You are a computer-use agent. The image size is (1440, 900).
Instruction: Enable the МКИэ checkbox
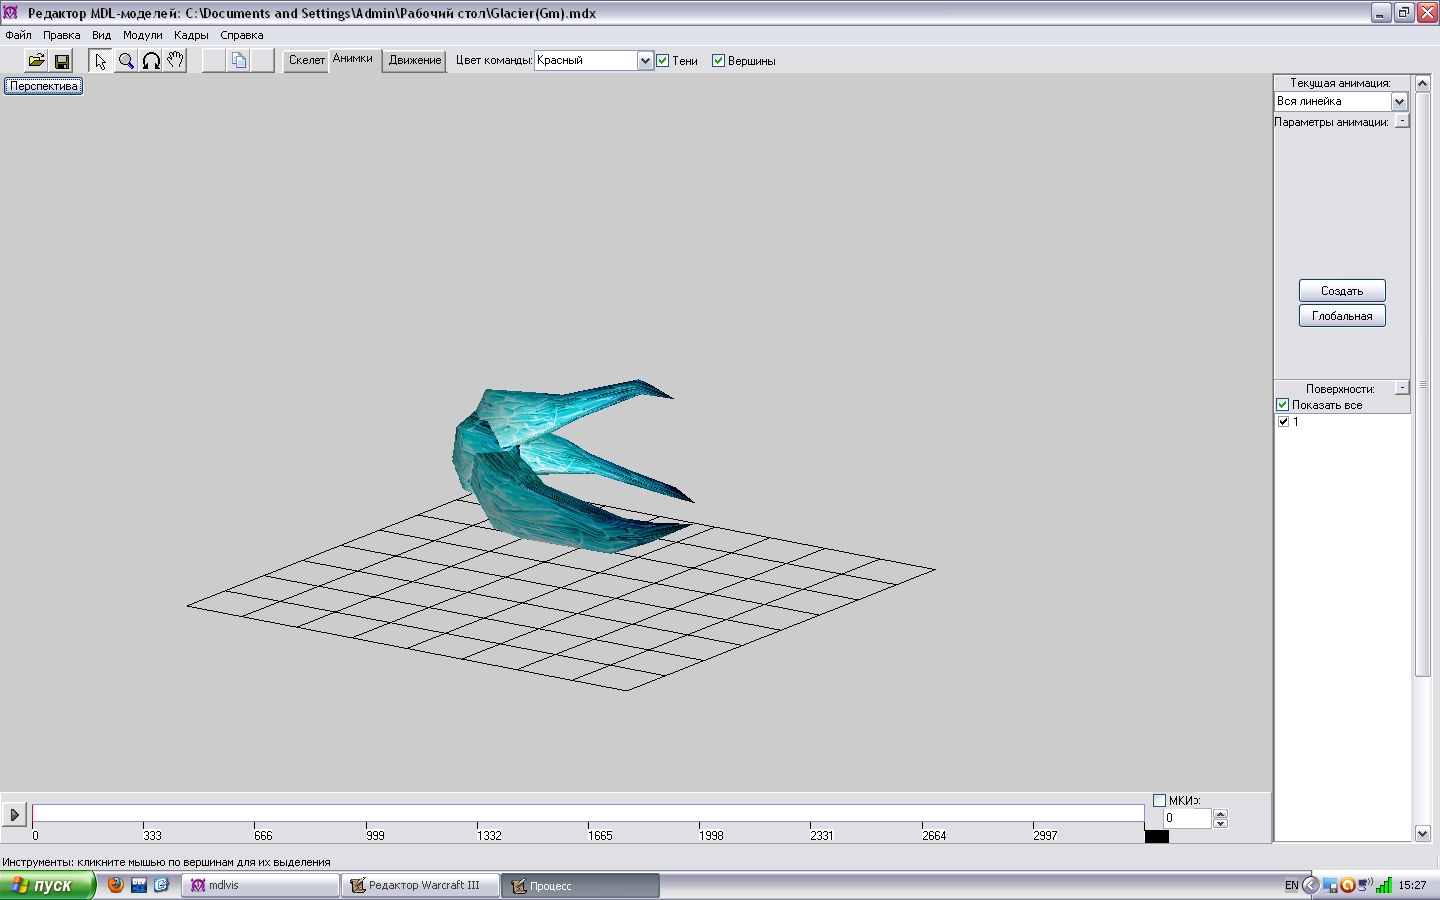click(x=1160, y=801)
